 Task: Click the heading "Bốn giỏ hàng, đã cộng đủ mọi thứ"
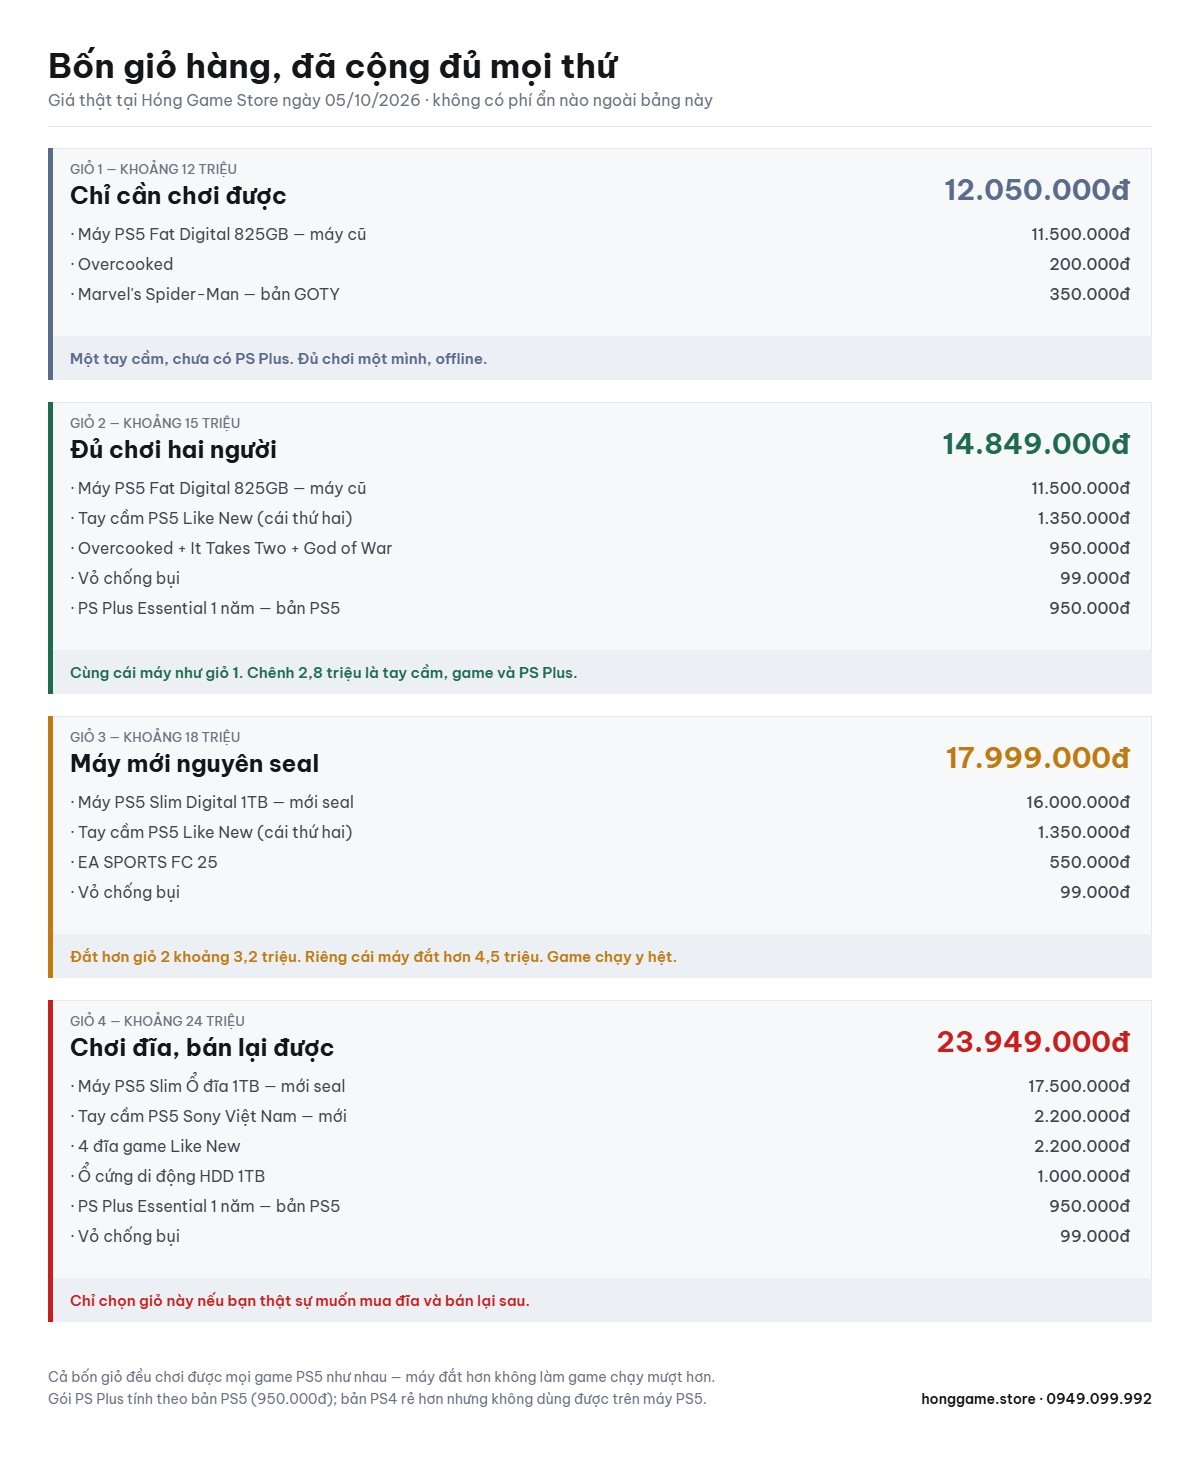[x=332, y=67]
